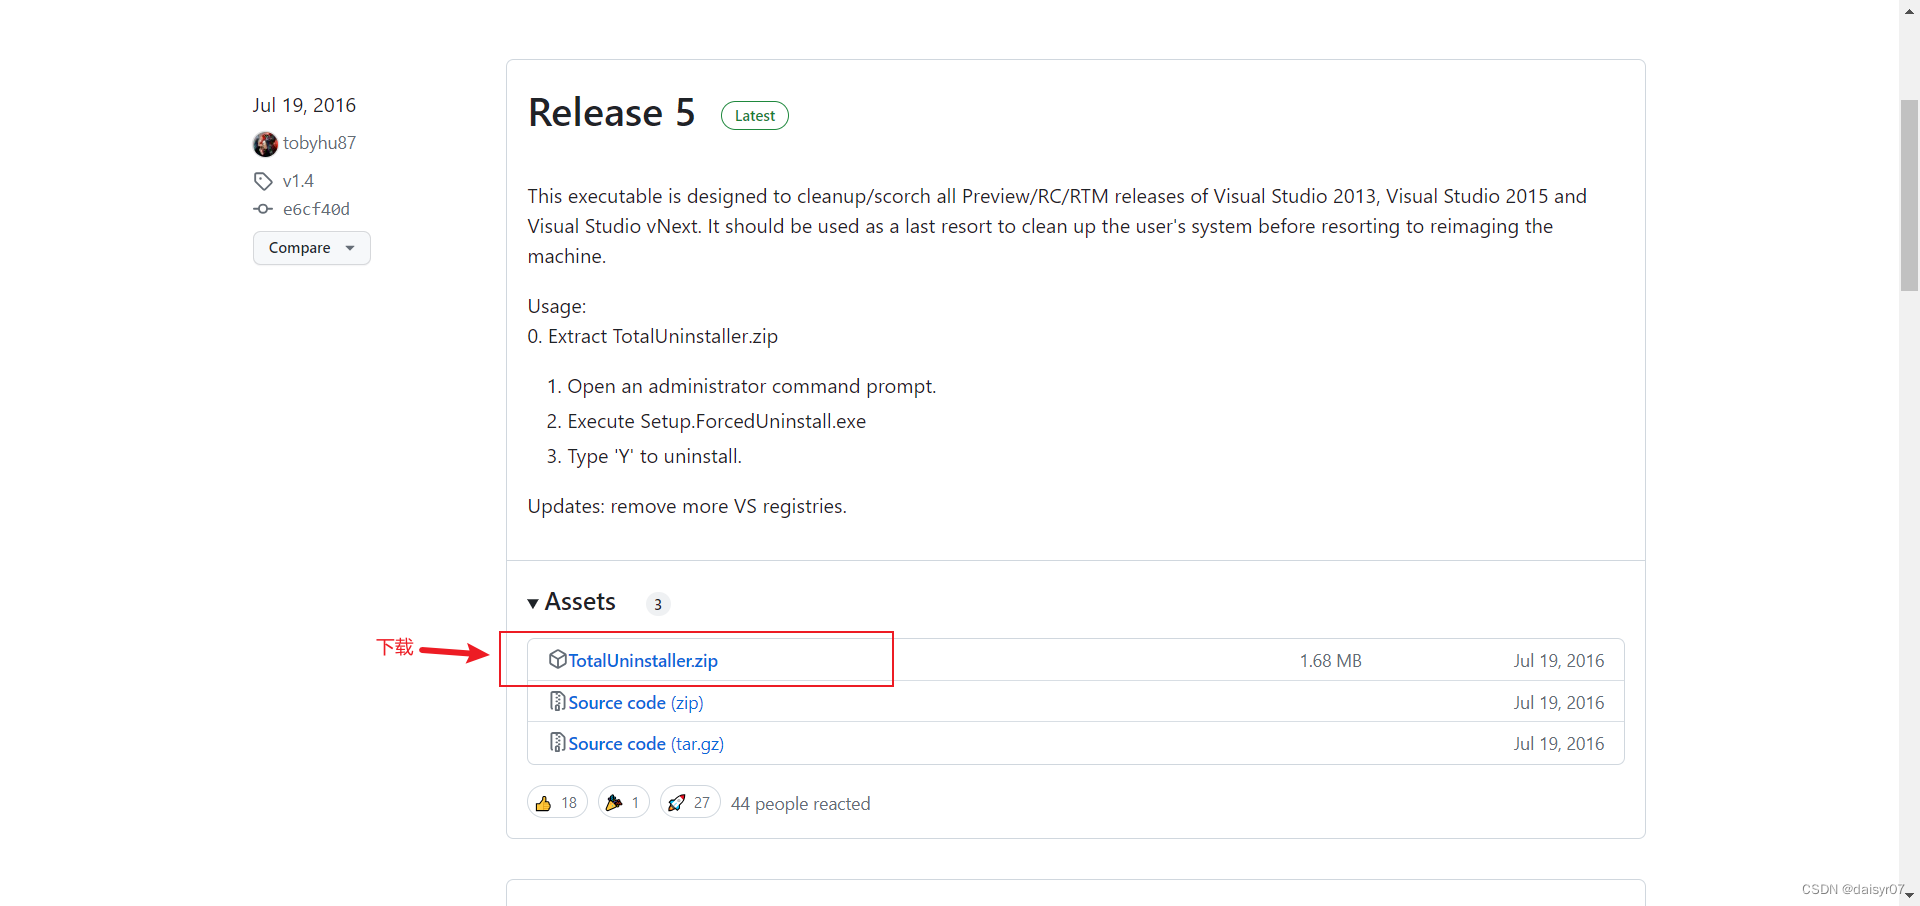1920x906 pixels.
Task: Click the file icon for Source code (tar.gz)
Action: click(558, 743)
